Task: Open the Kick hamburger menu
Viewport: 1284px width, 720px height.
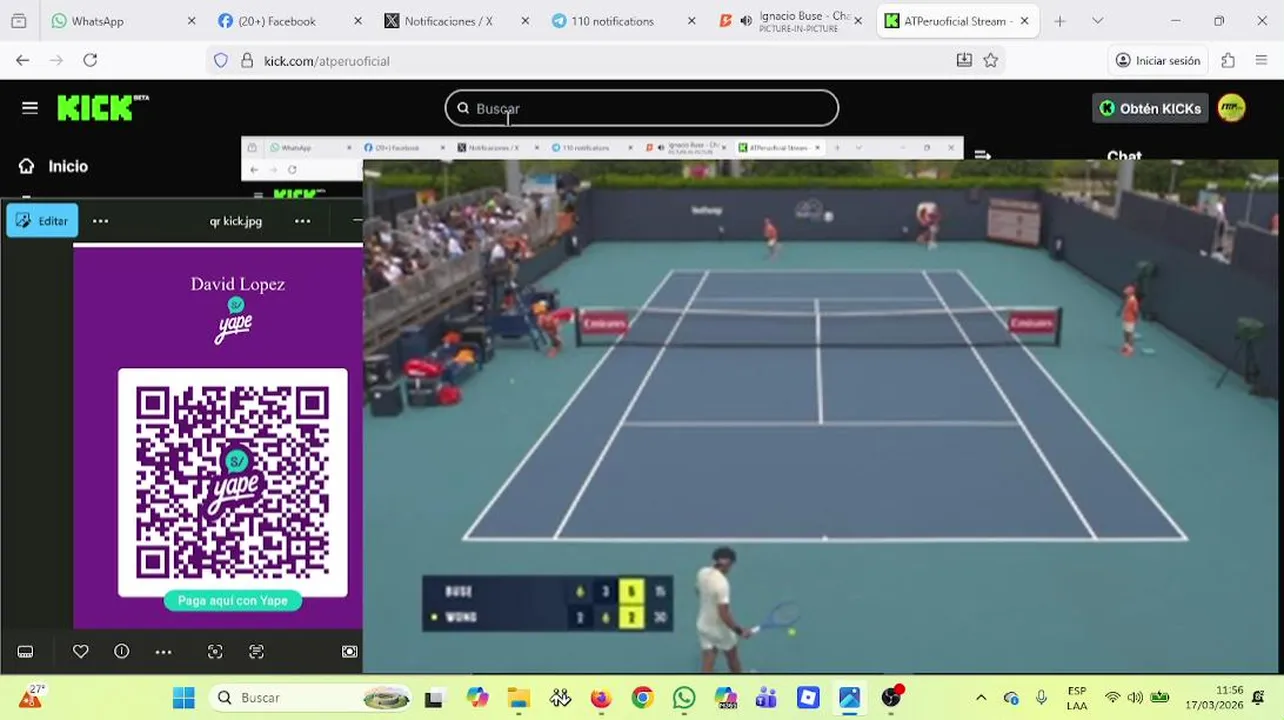Action: (30, 108)
